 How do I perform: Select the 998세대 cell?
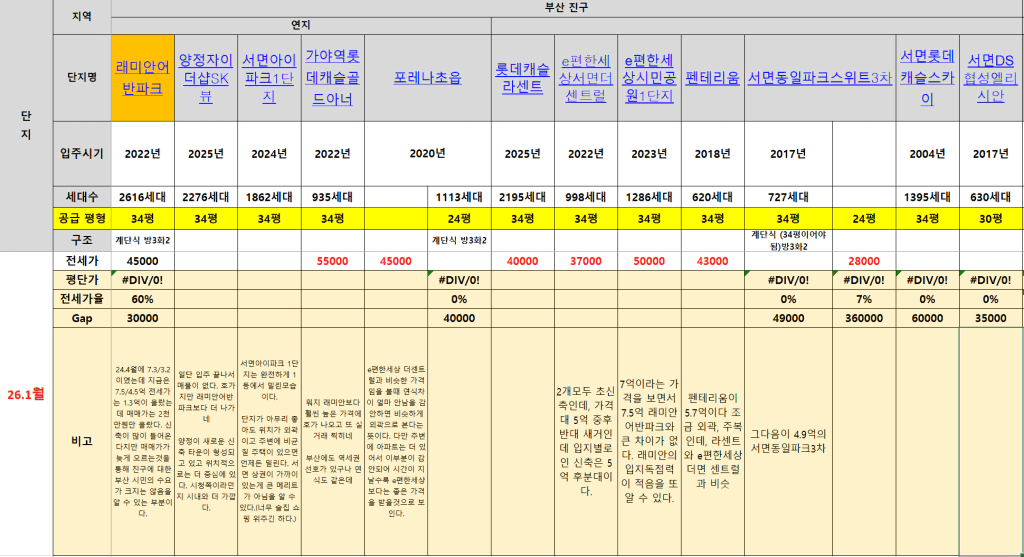coord(586,197)
